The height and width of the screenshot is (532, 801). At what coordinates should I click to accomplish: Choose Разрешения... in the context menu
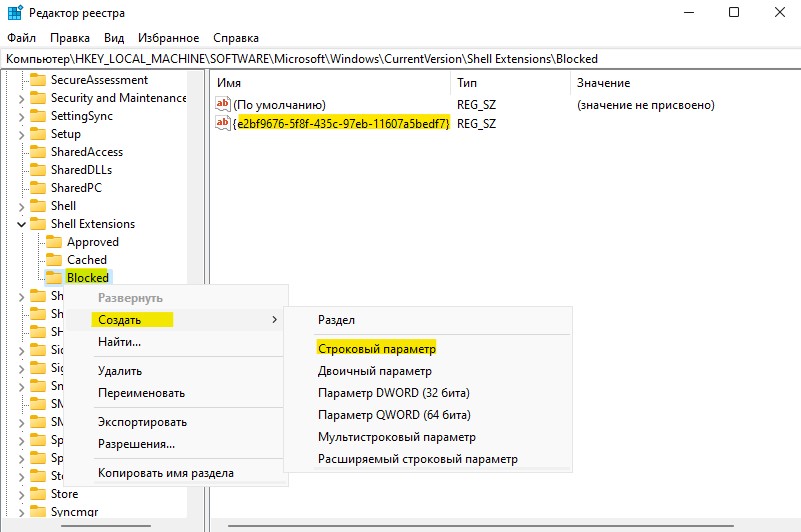174,444
